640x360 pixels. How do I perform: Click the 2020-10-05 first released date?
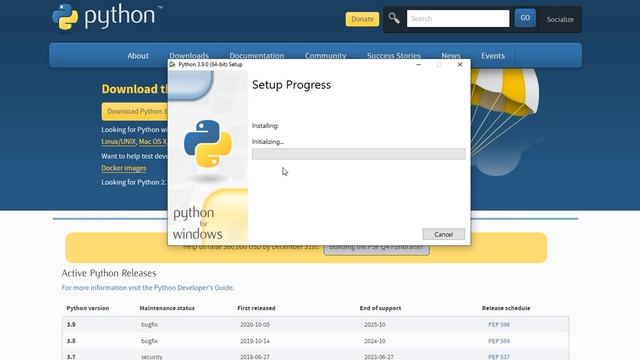[x=255, y=324]
